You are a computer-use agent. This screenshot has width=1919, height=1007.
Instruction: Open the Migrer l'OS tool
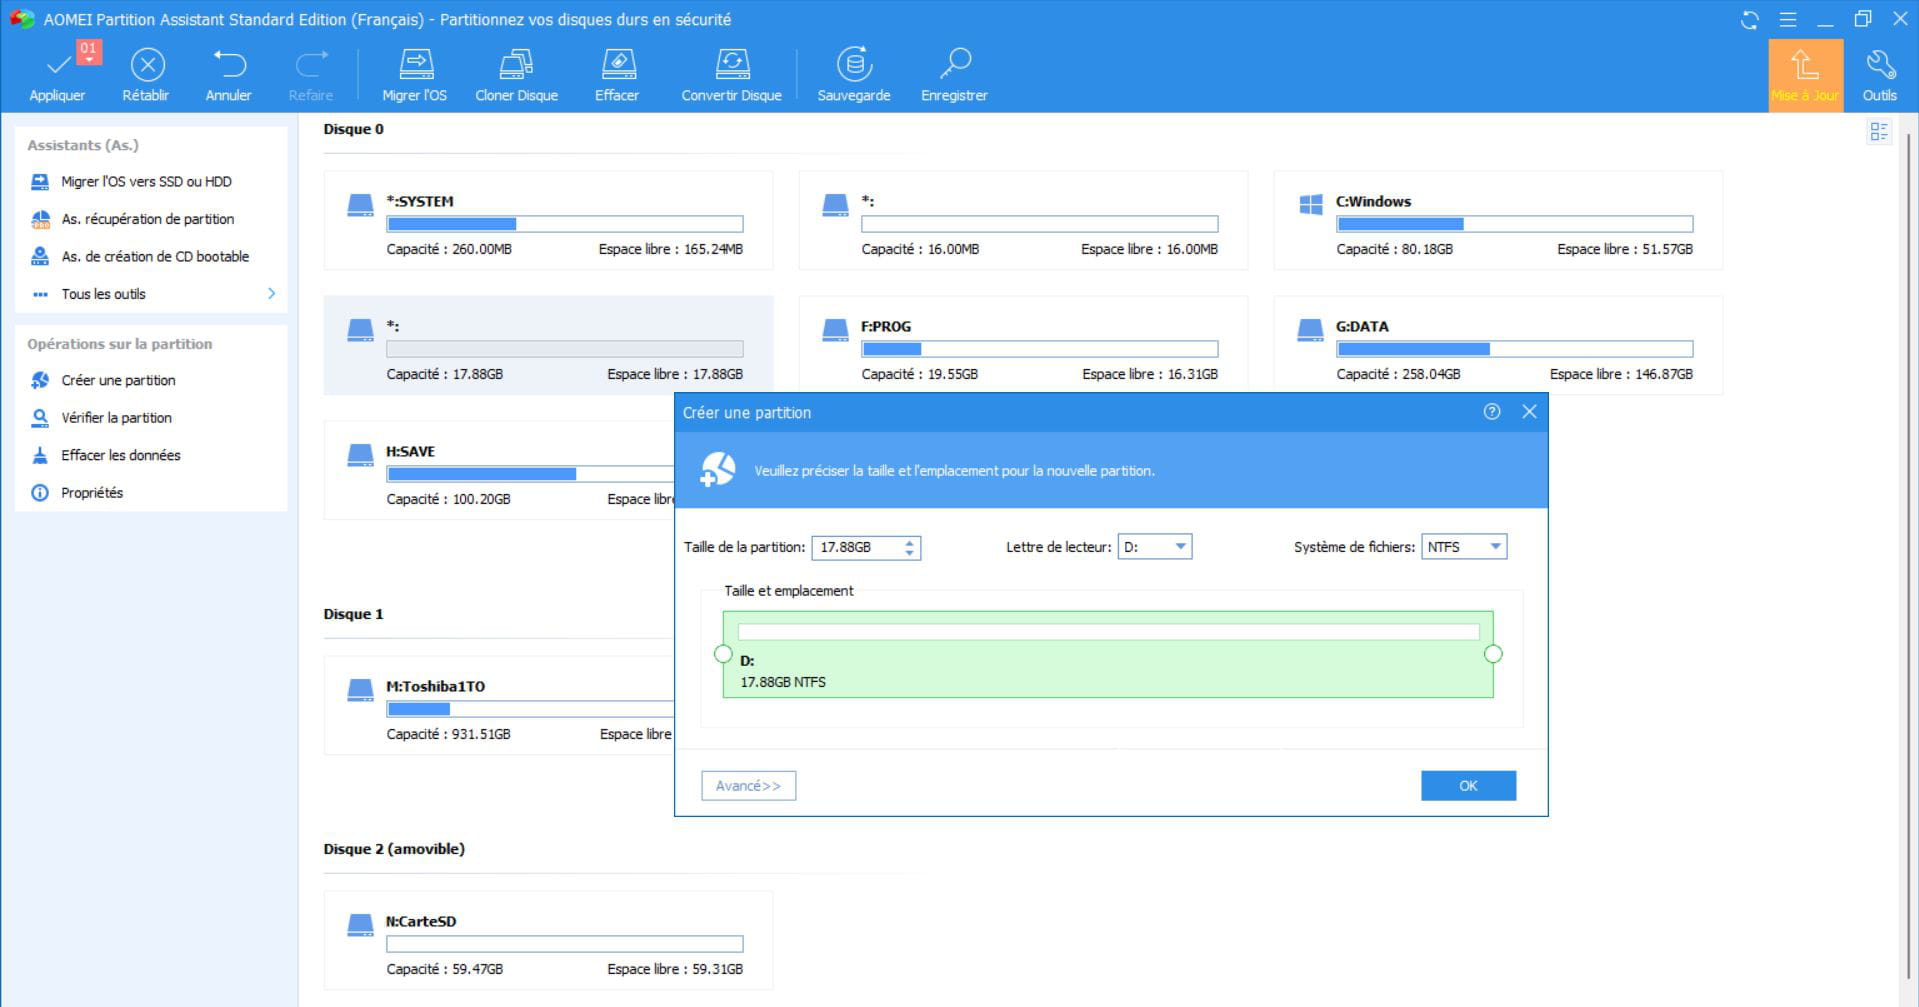pyautogui.click(x=415, y=75)
